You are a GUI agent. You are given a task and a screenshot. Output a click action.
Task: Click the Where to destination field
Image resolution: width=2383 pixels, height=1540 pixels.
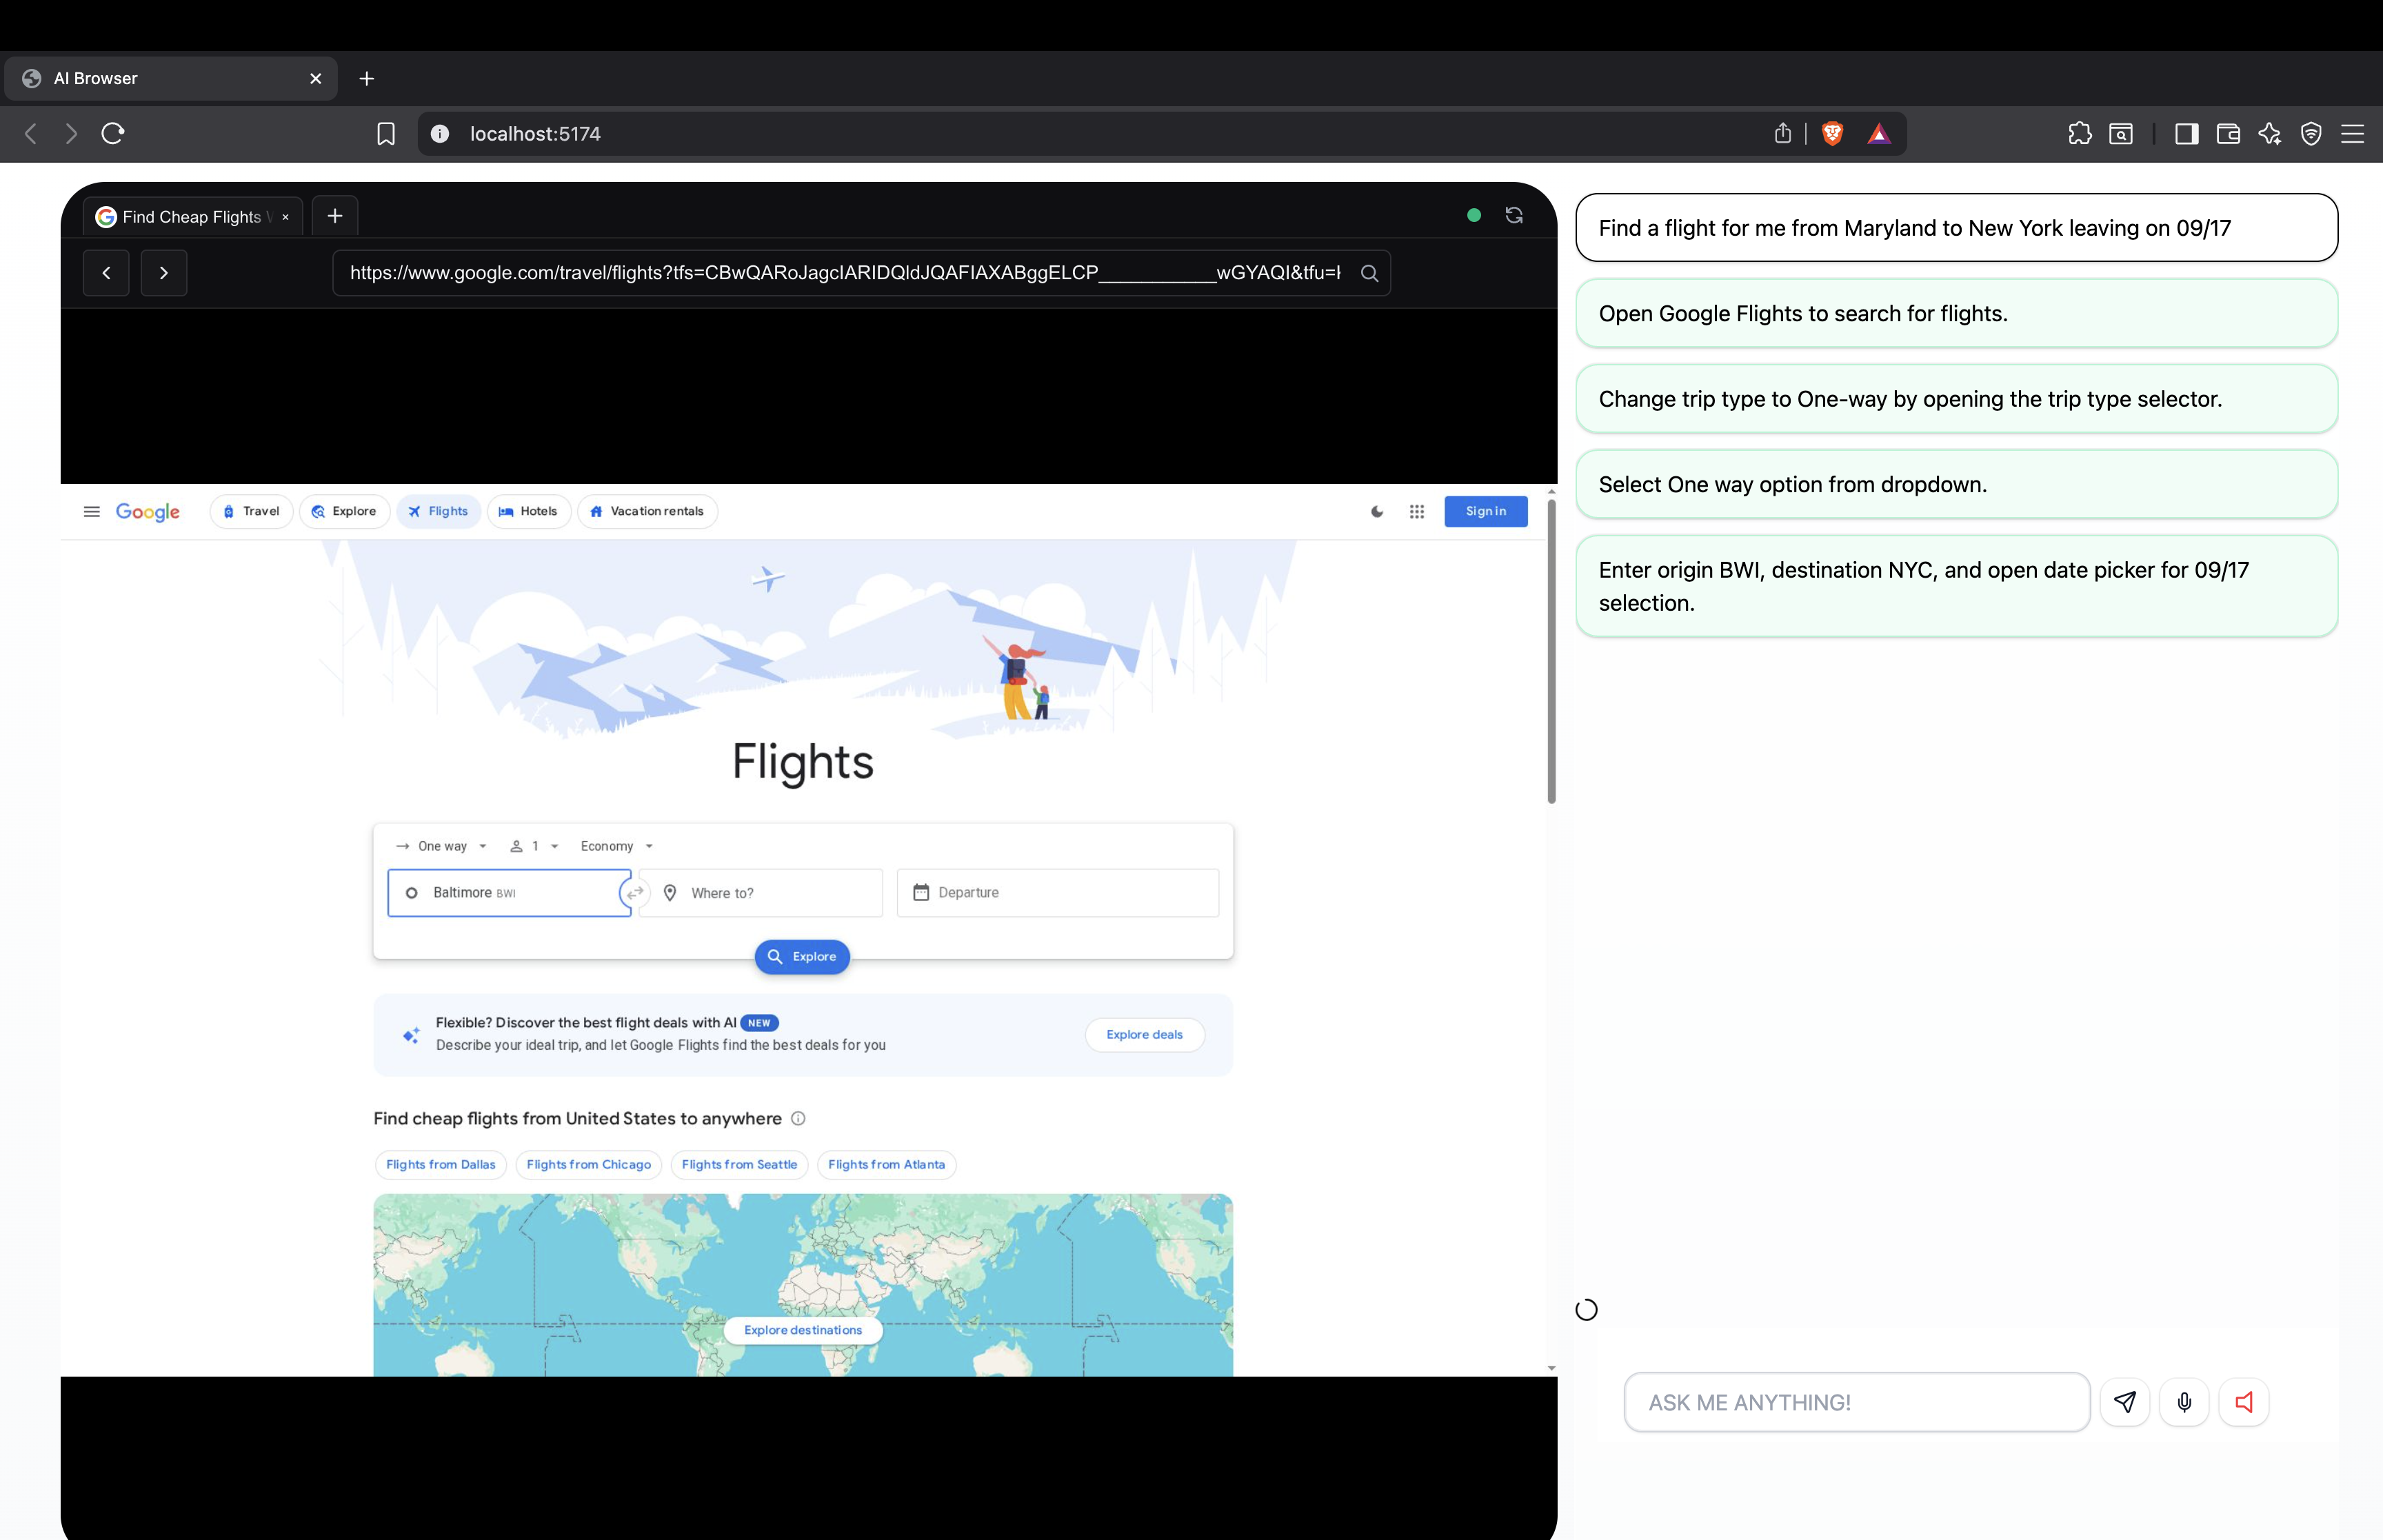[x=761, y=893]
